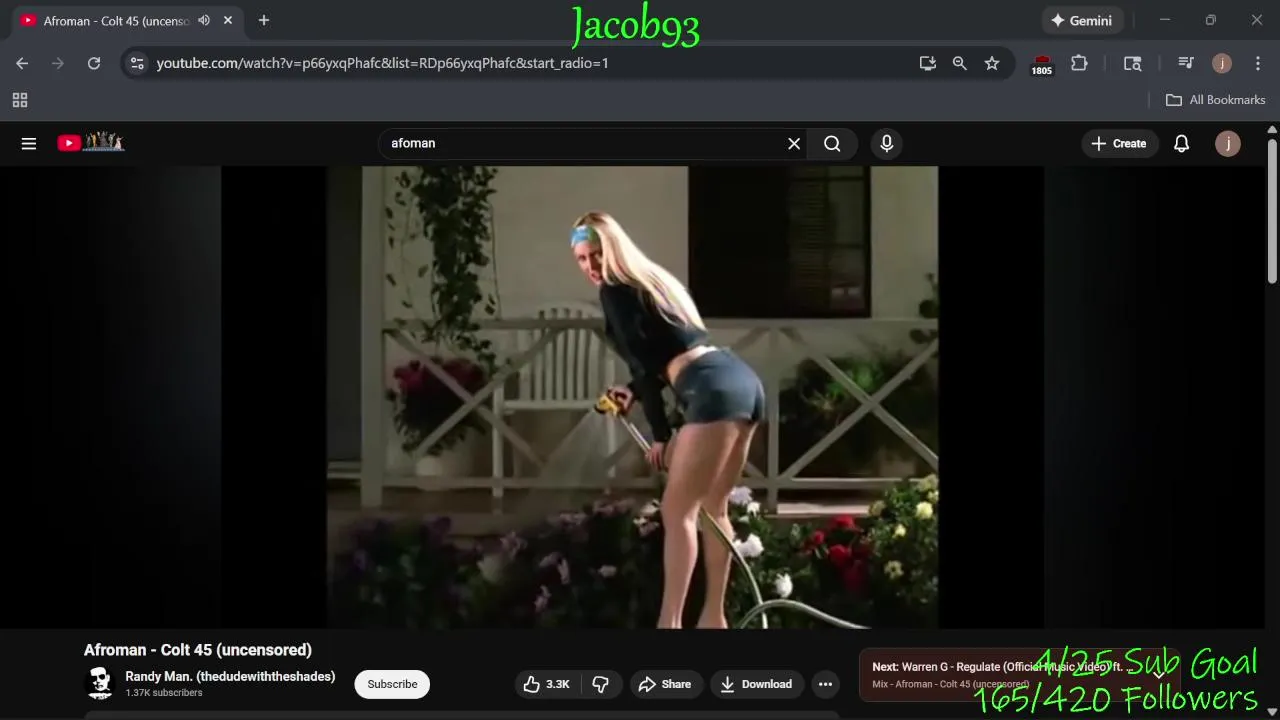Click the 1.37K subscribers text
Viewport: 1280px width, 720px height.
pyautogui.click(x=164, y=693)
